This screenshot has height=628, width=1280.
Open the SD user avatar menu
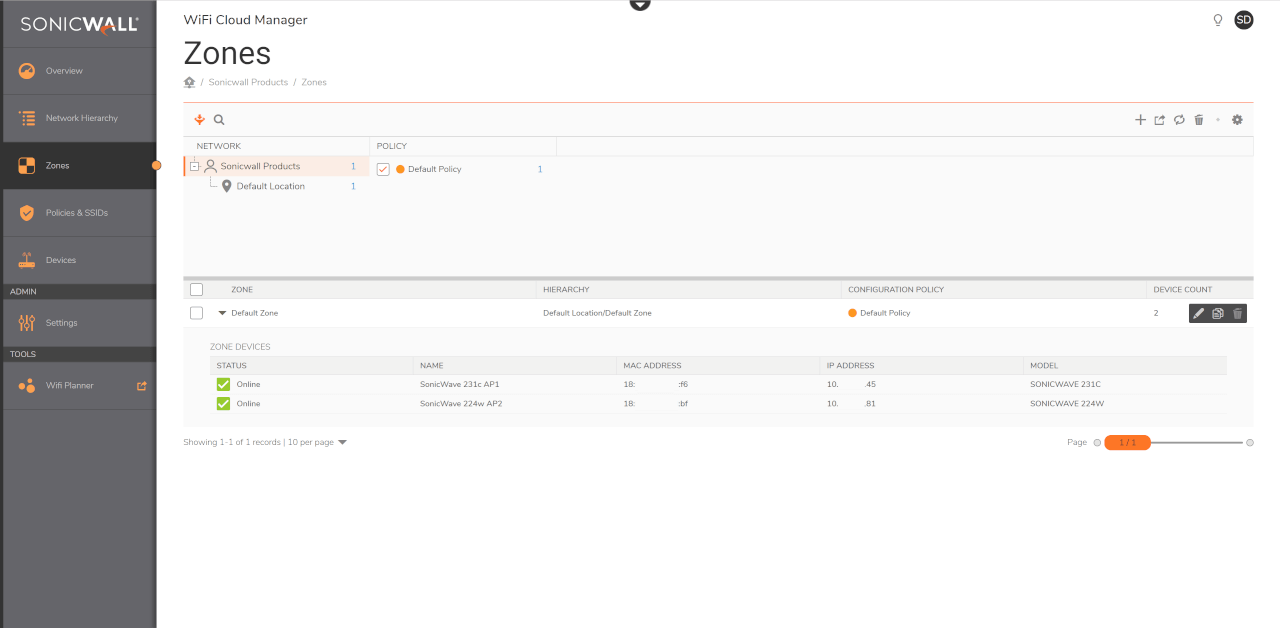(x=1243, y=20)
